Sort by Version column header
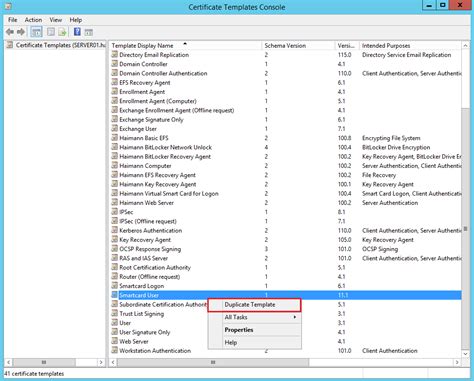 [347, 46]
